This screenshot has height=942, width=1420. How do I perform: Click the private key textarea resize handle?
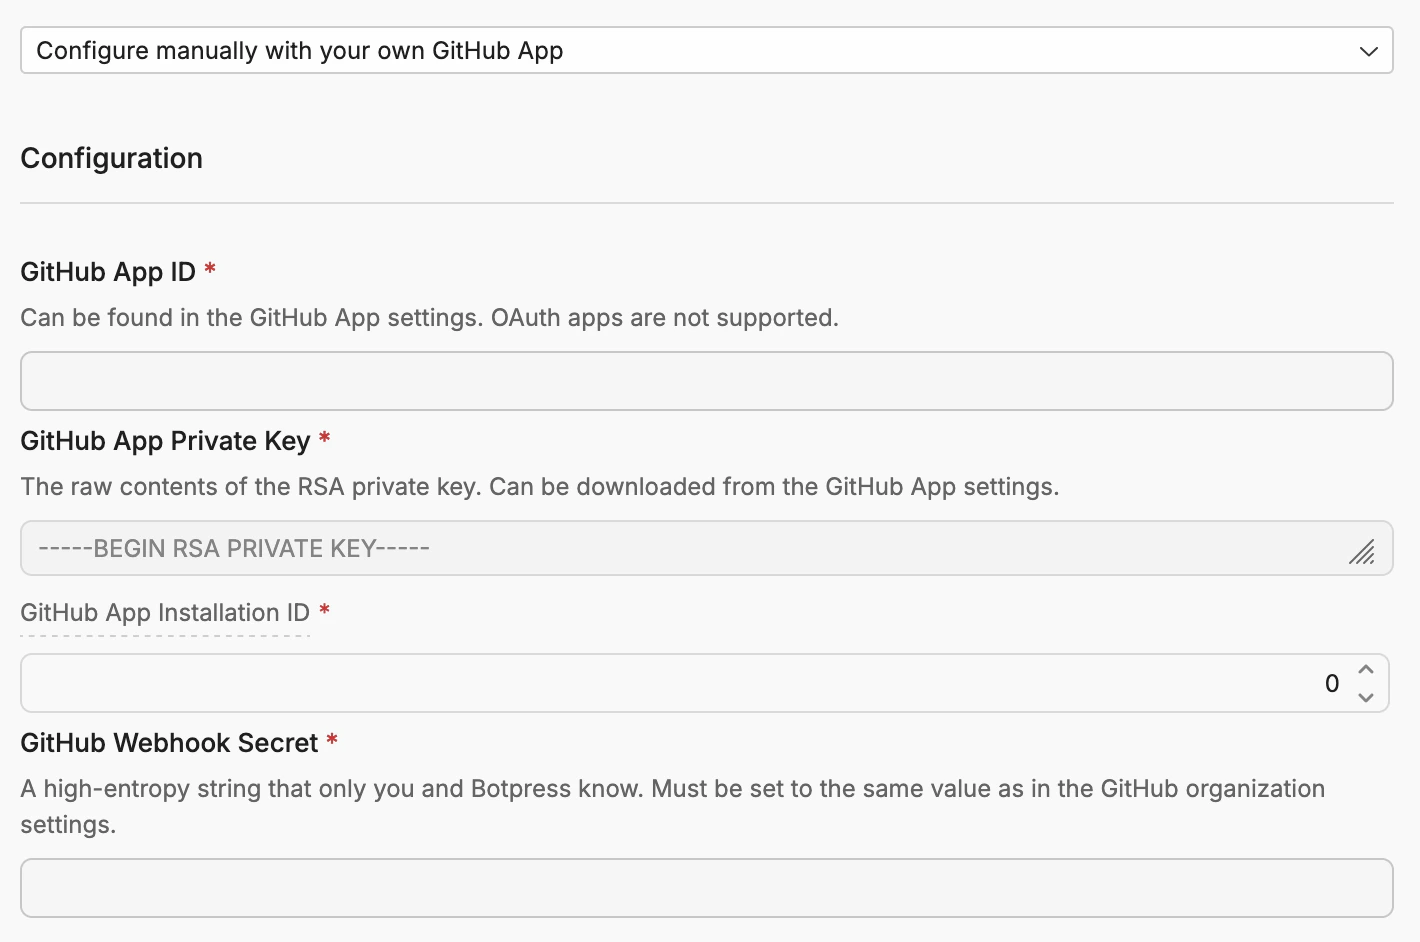[1362, 552]
